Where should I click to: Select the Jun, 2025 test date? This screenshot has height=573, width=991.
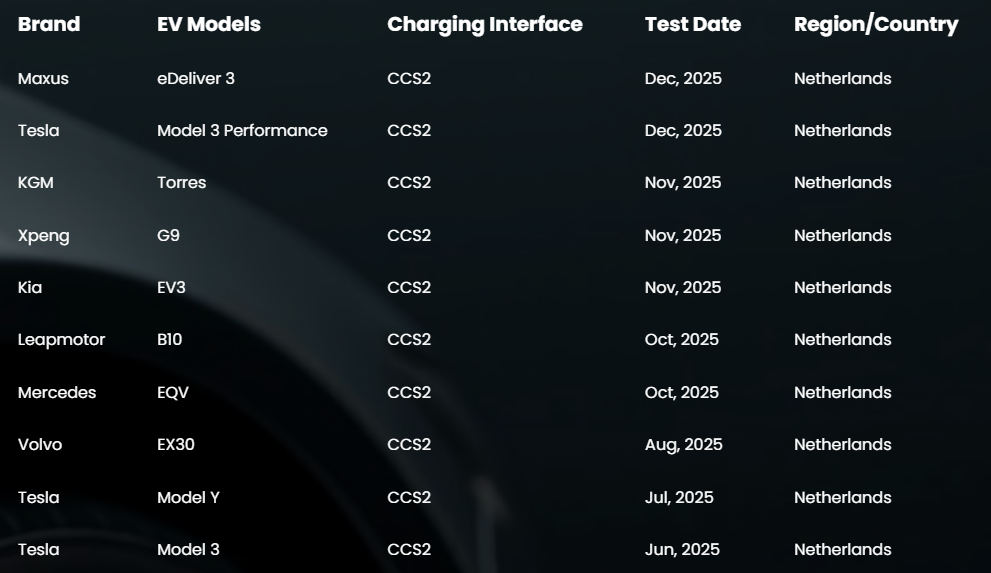click(682, 550)
